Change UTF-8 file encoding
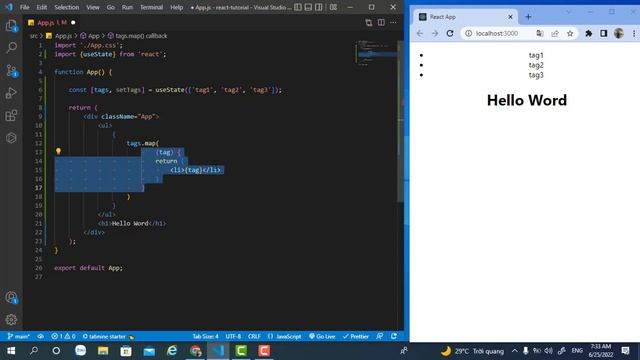 pyautogui.click(x=233, y=336)
